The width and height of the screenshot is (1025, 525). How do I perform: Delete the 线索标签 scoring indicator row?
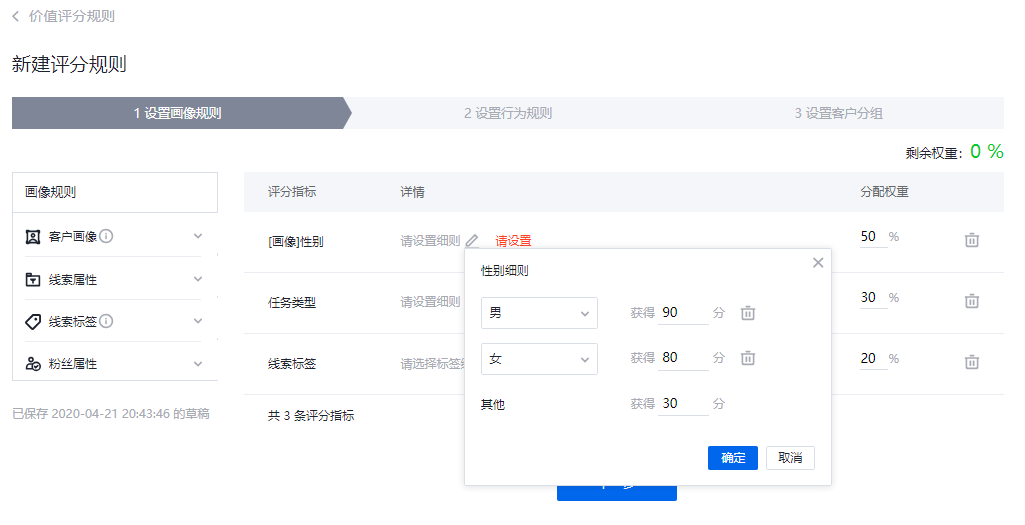click(x=971, y=362)
